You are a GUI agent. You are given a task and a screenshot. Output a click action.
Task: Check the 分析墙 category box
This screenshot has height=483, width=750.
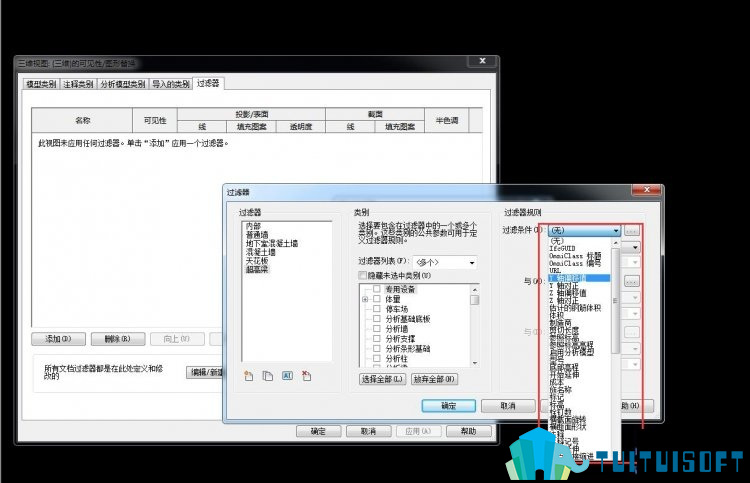(377, 329)
